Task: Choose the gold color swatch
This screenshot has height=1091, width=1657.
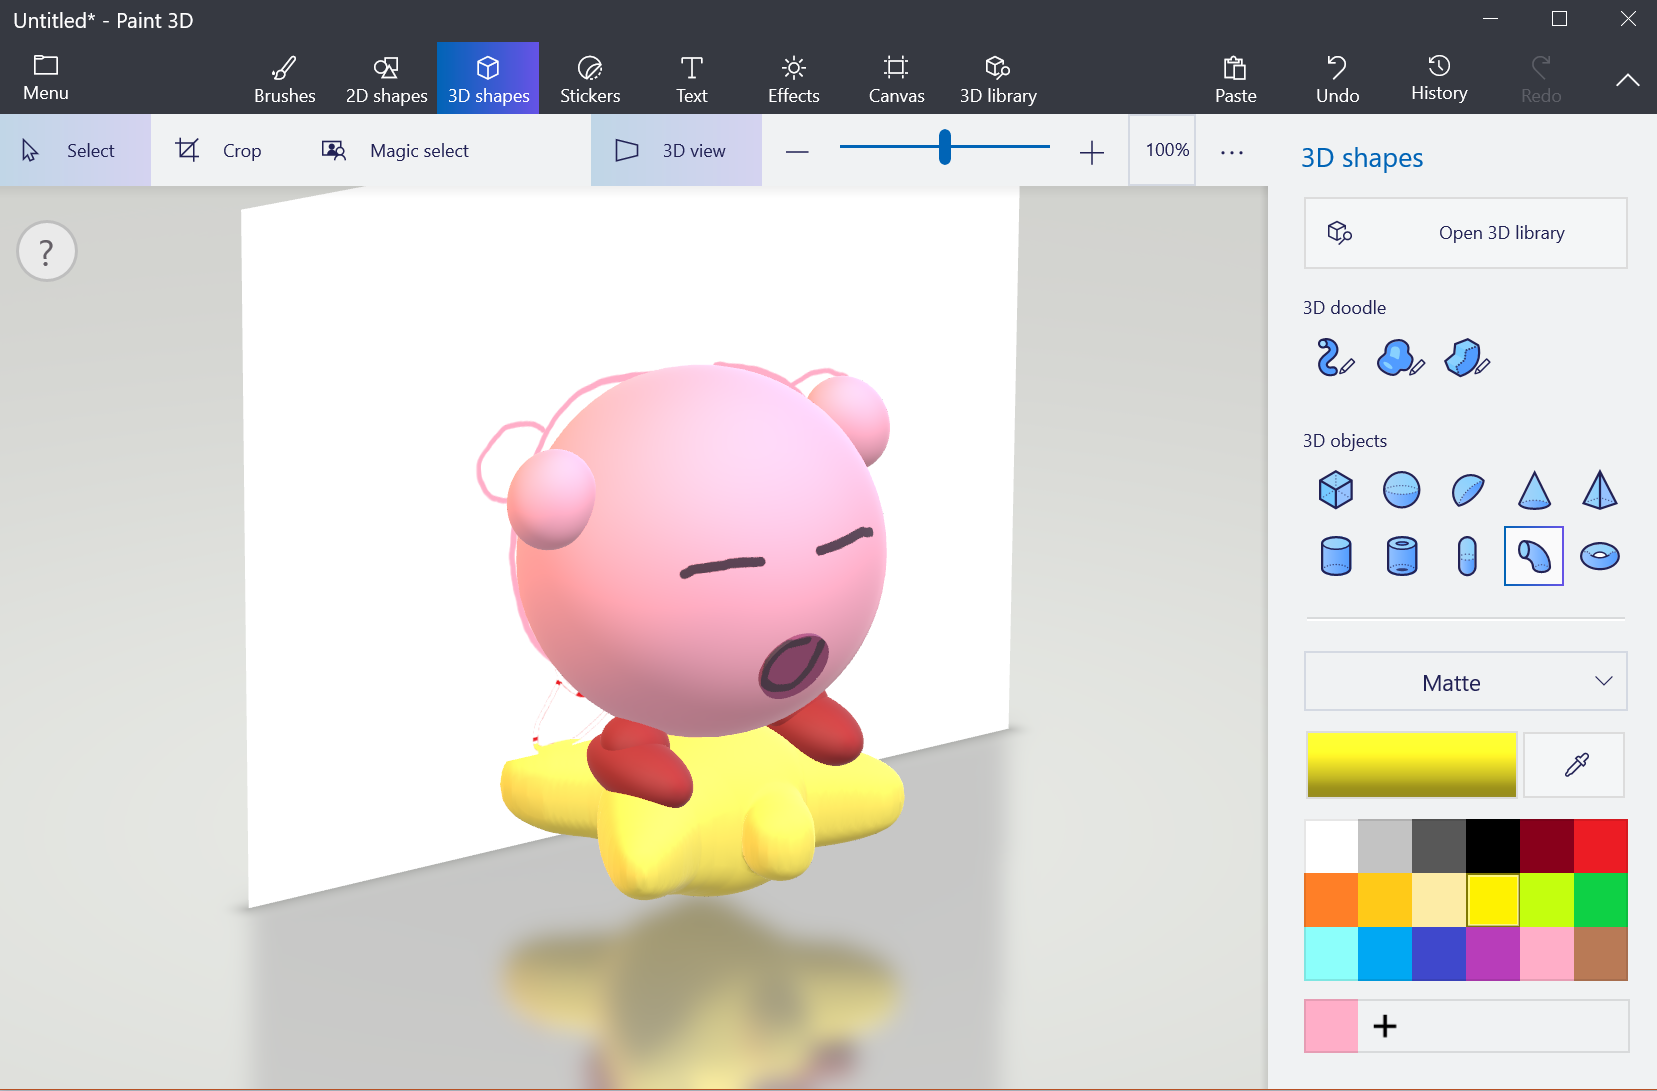Action: click(1386, 900)
